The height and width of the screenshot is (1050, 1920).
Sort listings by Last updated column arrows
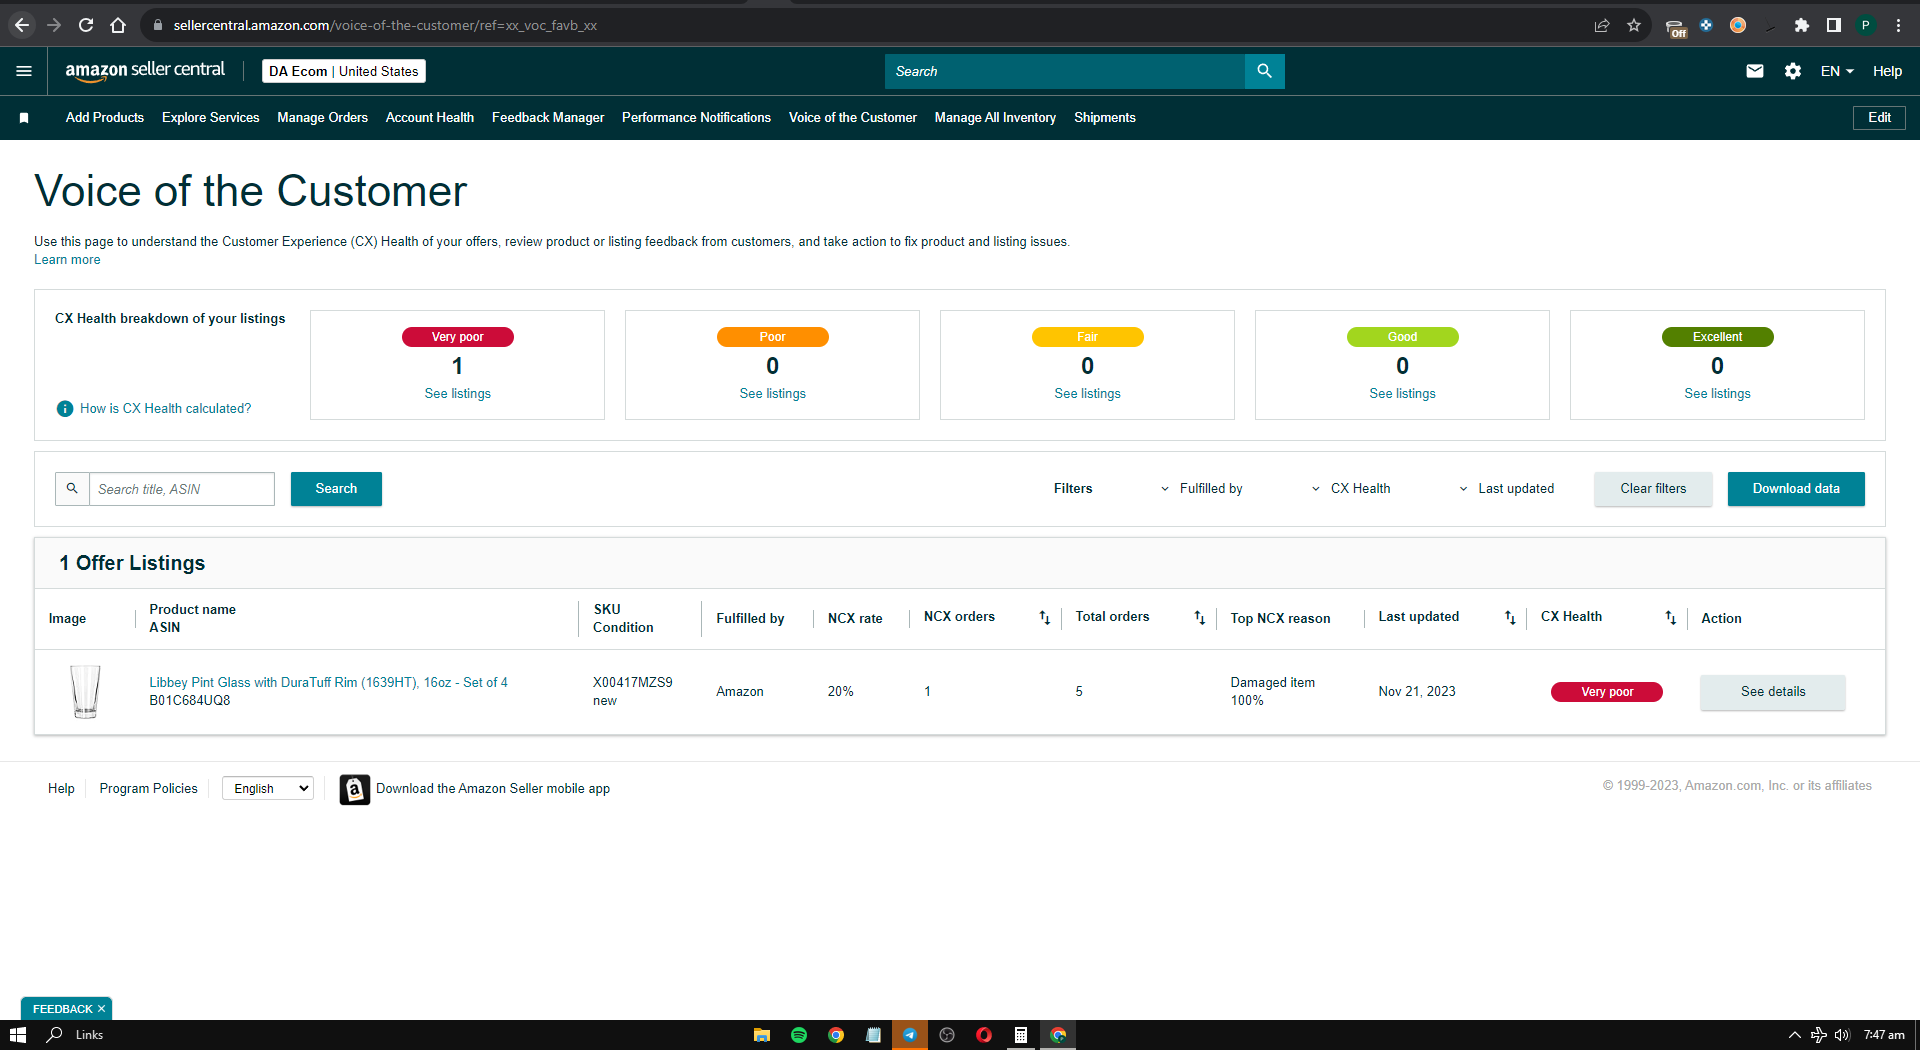[1510, 618]
